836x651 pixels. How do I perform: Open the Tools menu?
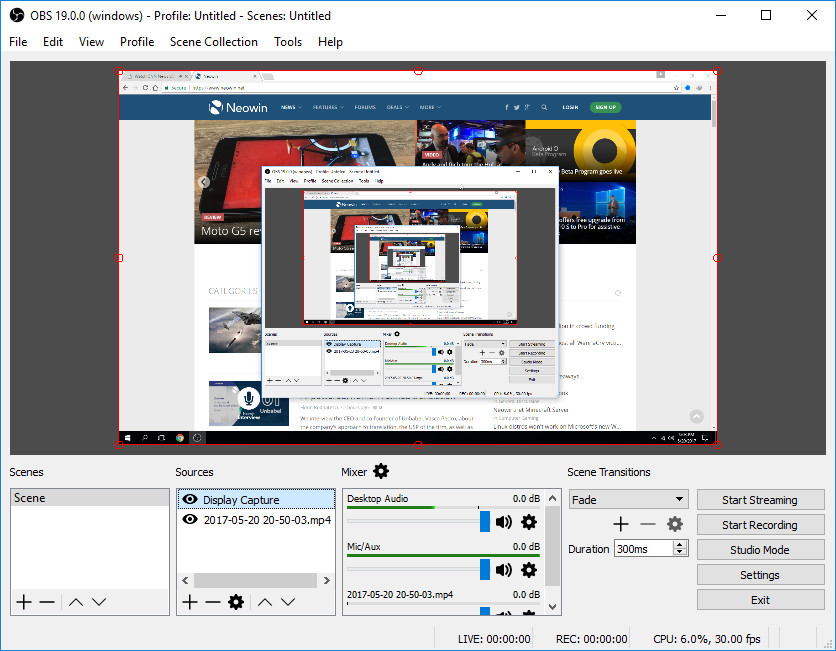(288, 42)
